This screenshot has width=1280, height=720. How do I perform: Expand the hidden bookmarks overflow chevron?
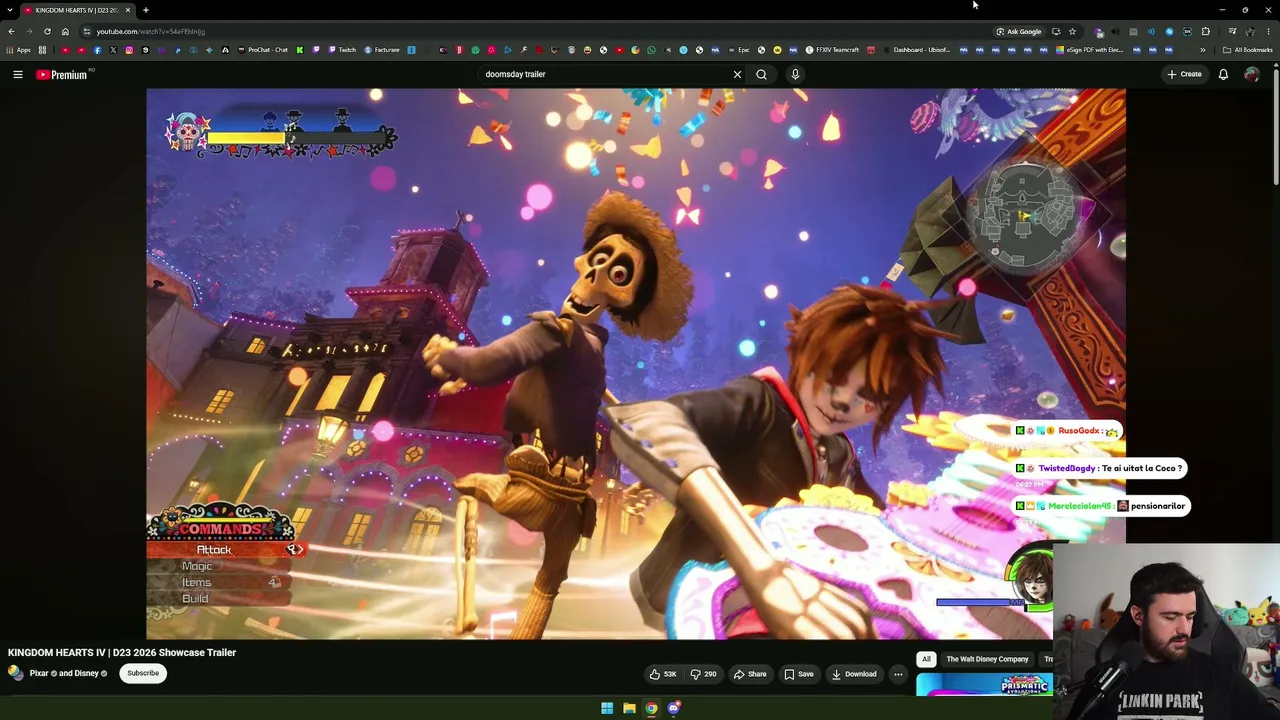(1203, 50)
